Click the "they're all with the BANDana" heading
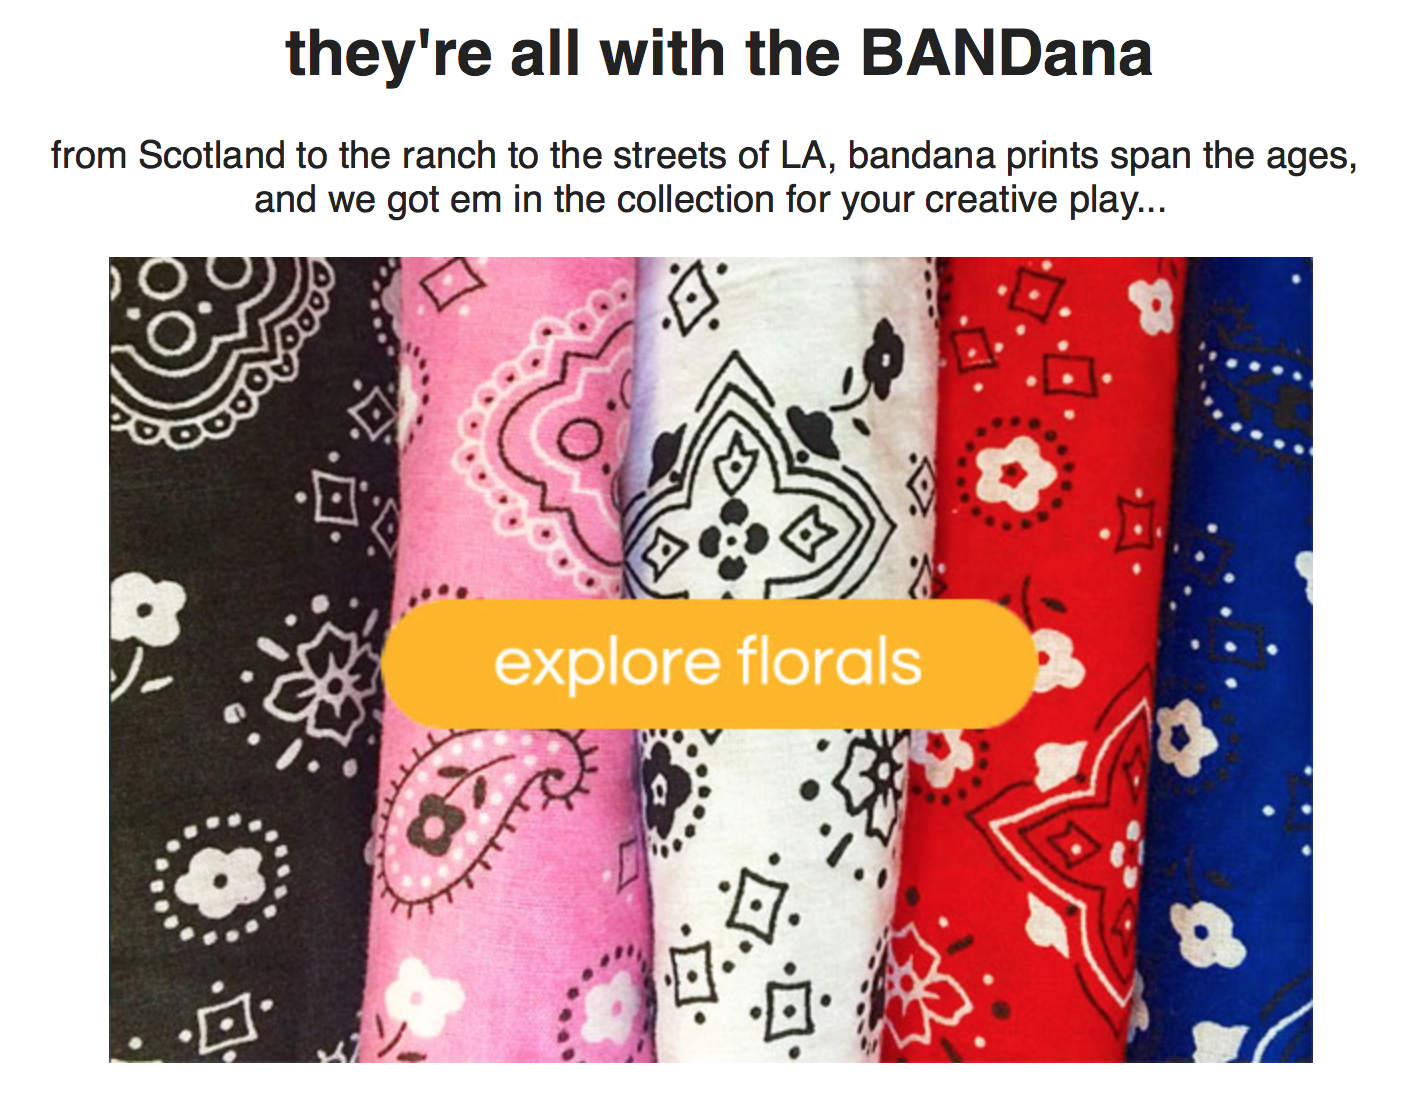Image resolution: width=1406 pixels, height=1110 pixels. (718, 52)
